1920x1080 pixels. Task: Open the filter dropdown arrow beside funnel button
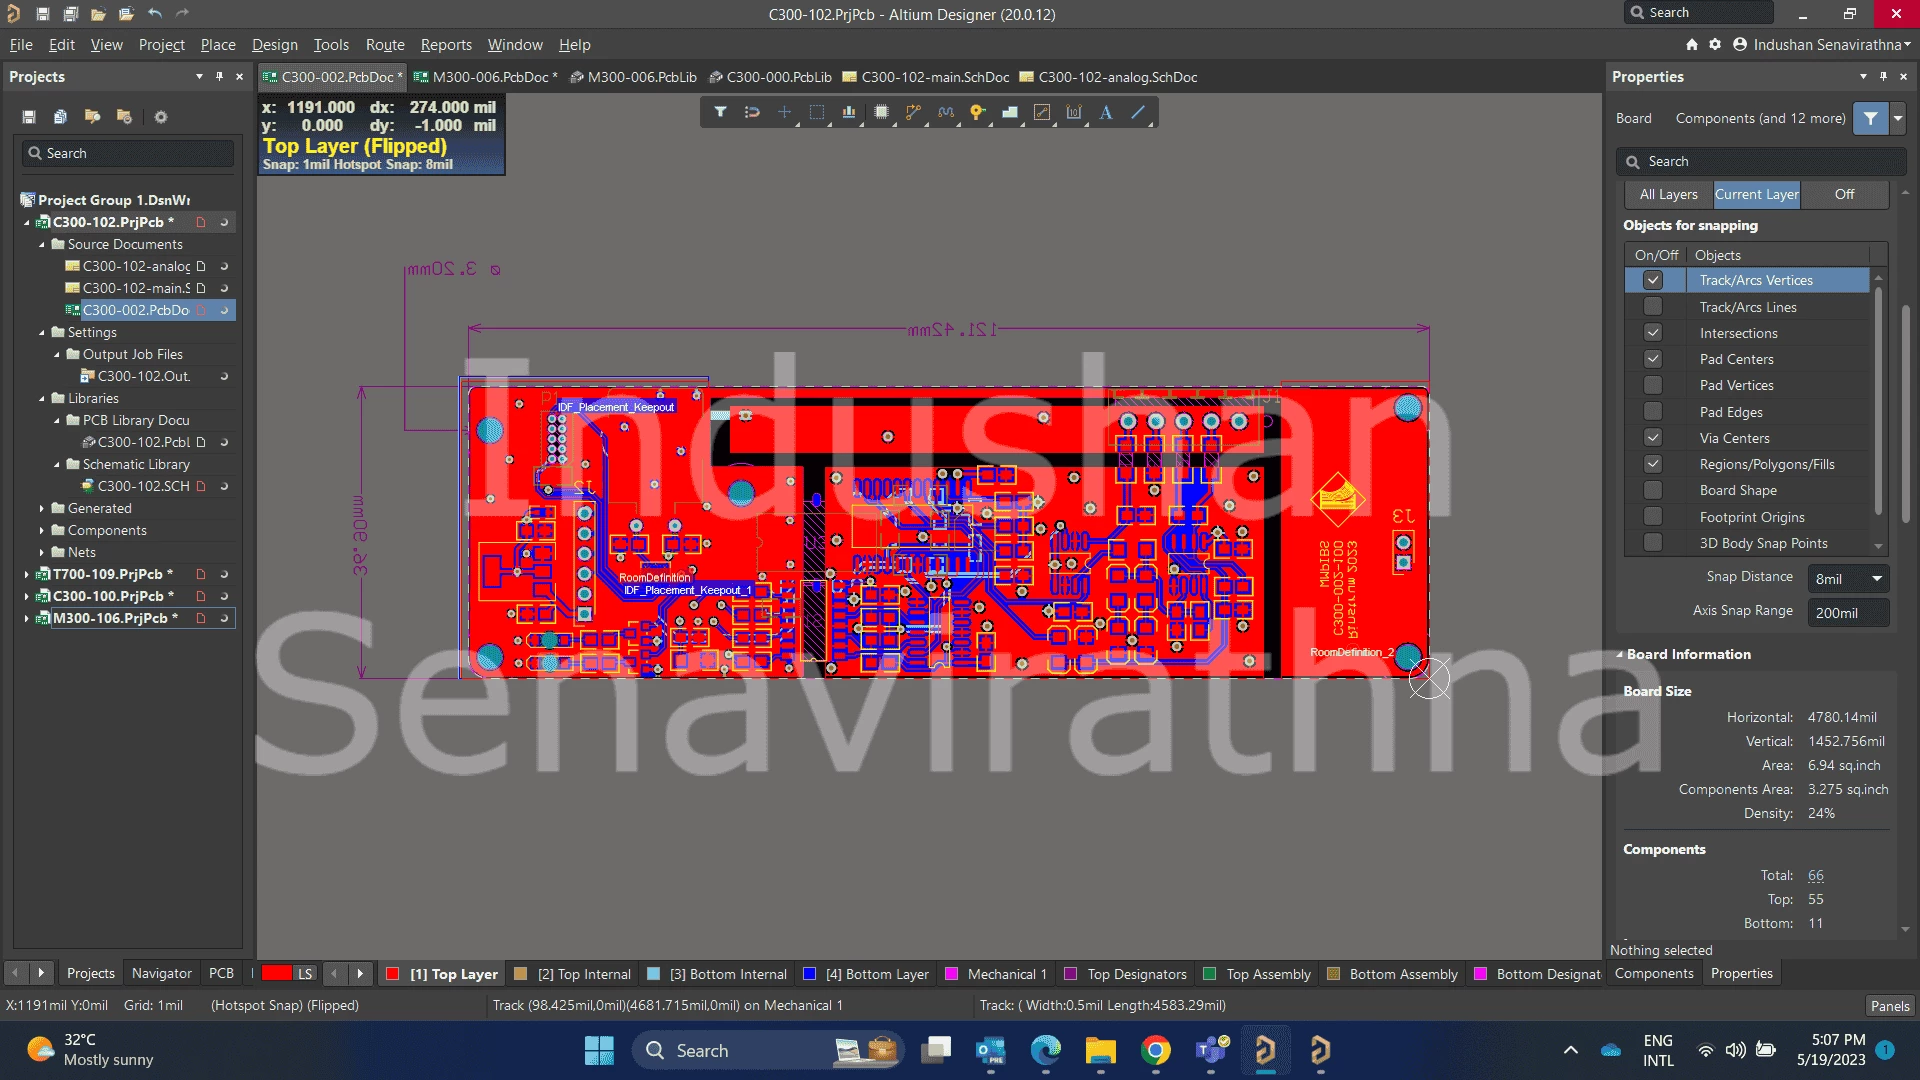tap(1897, 118)
